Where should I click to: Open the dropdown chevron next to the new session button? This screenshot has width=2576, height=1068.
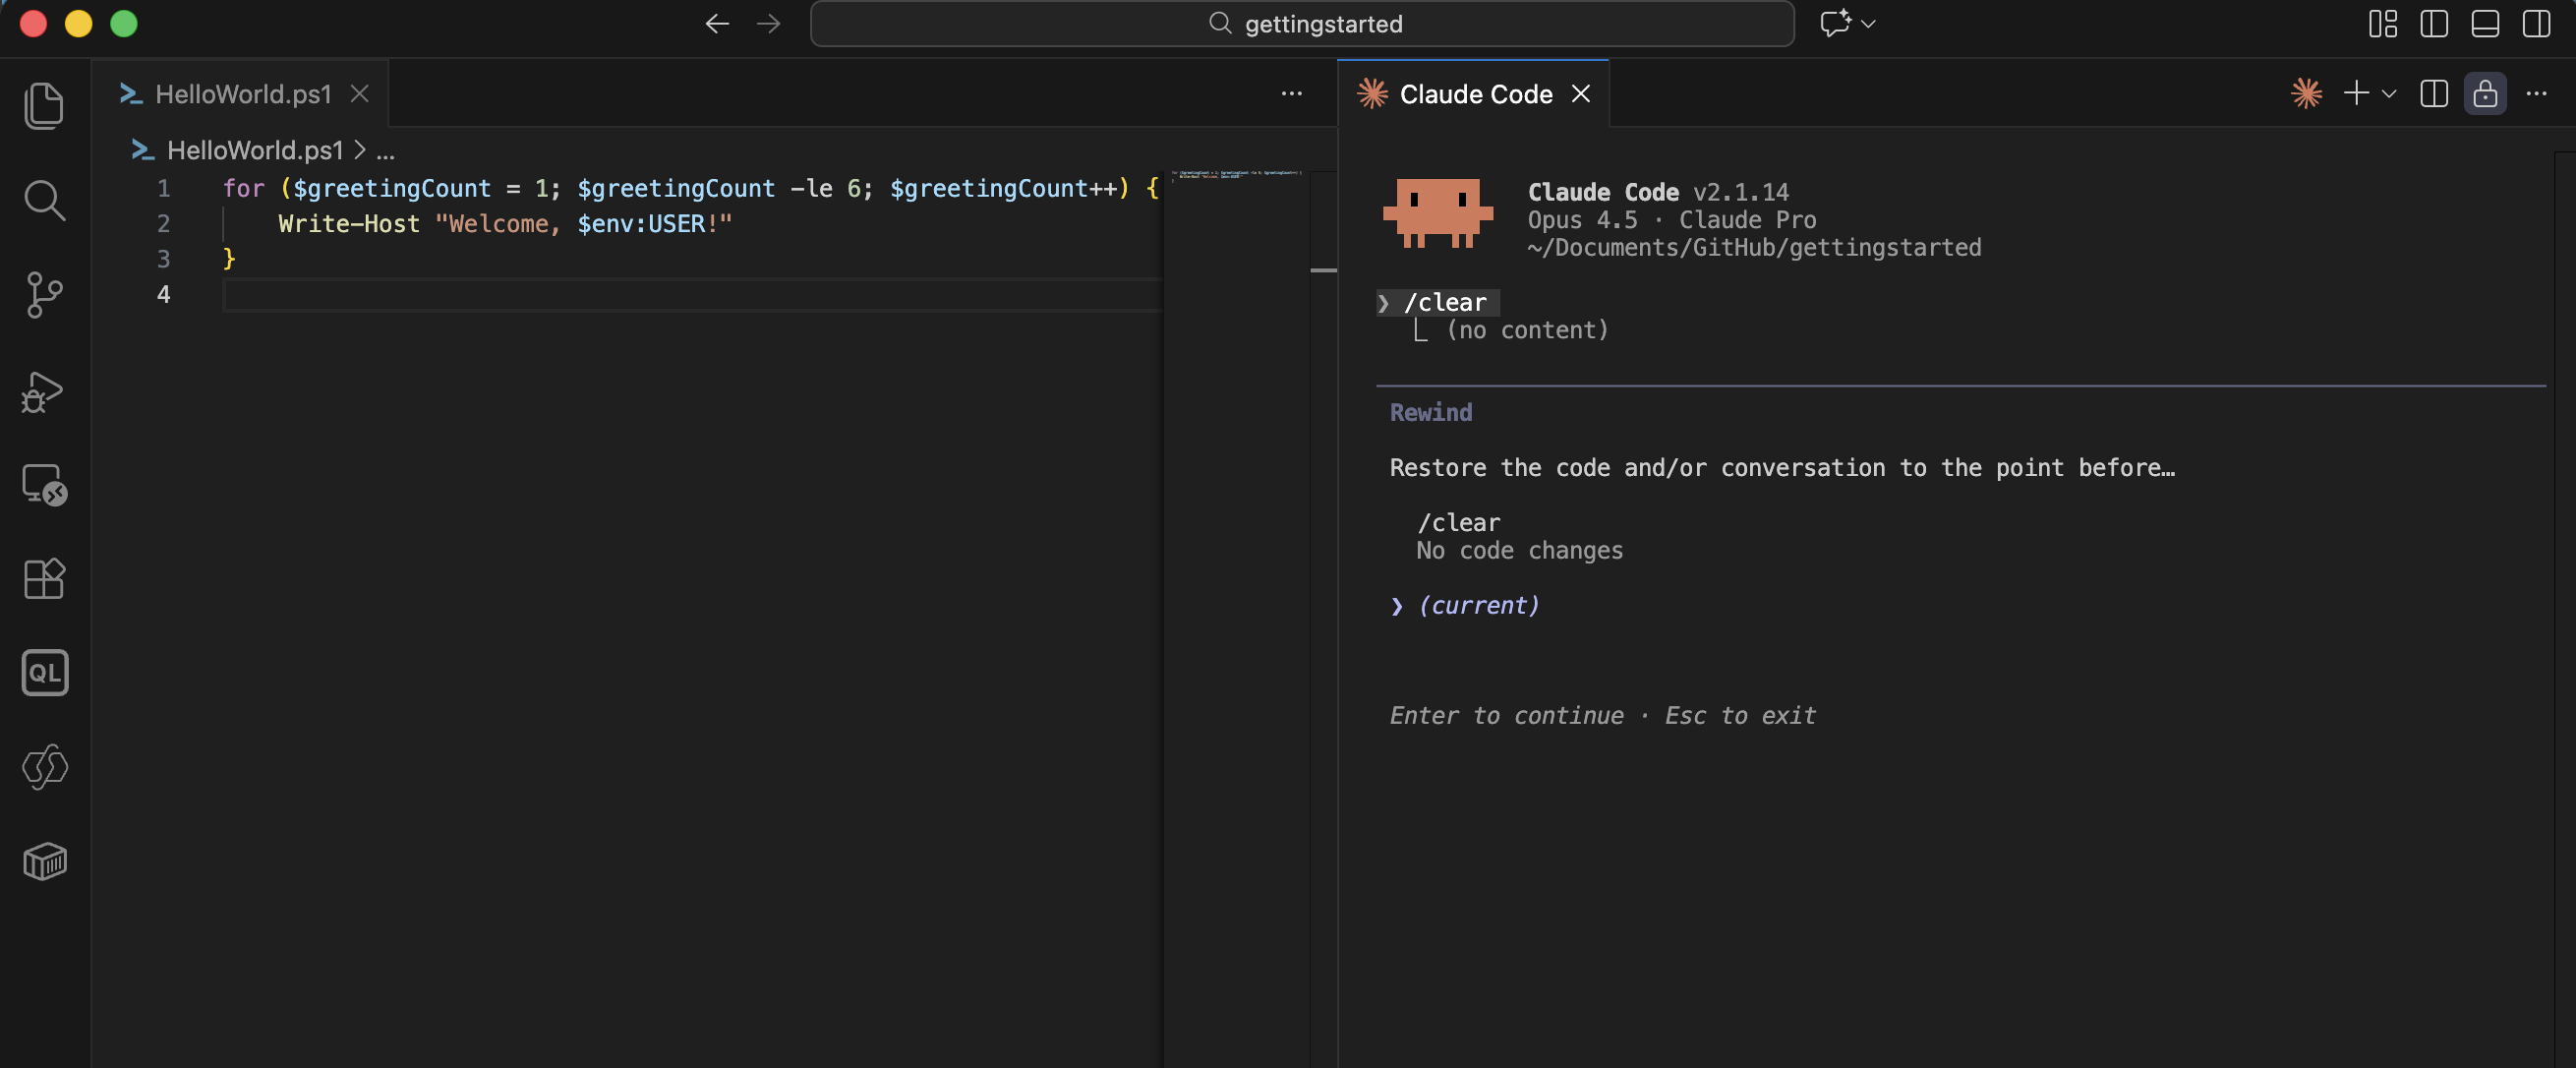coord(2388,95)
